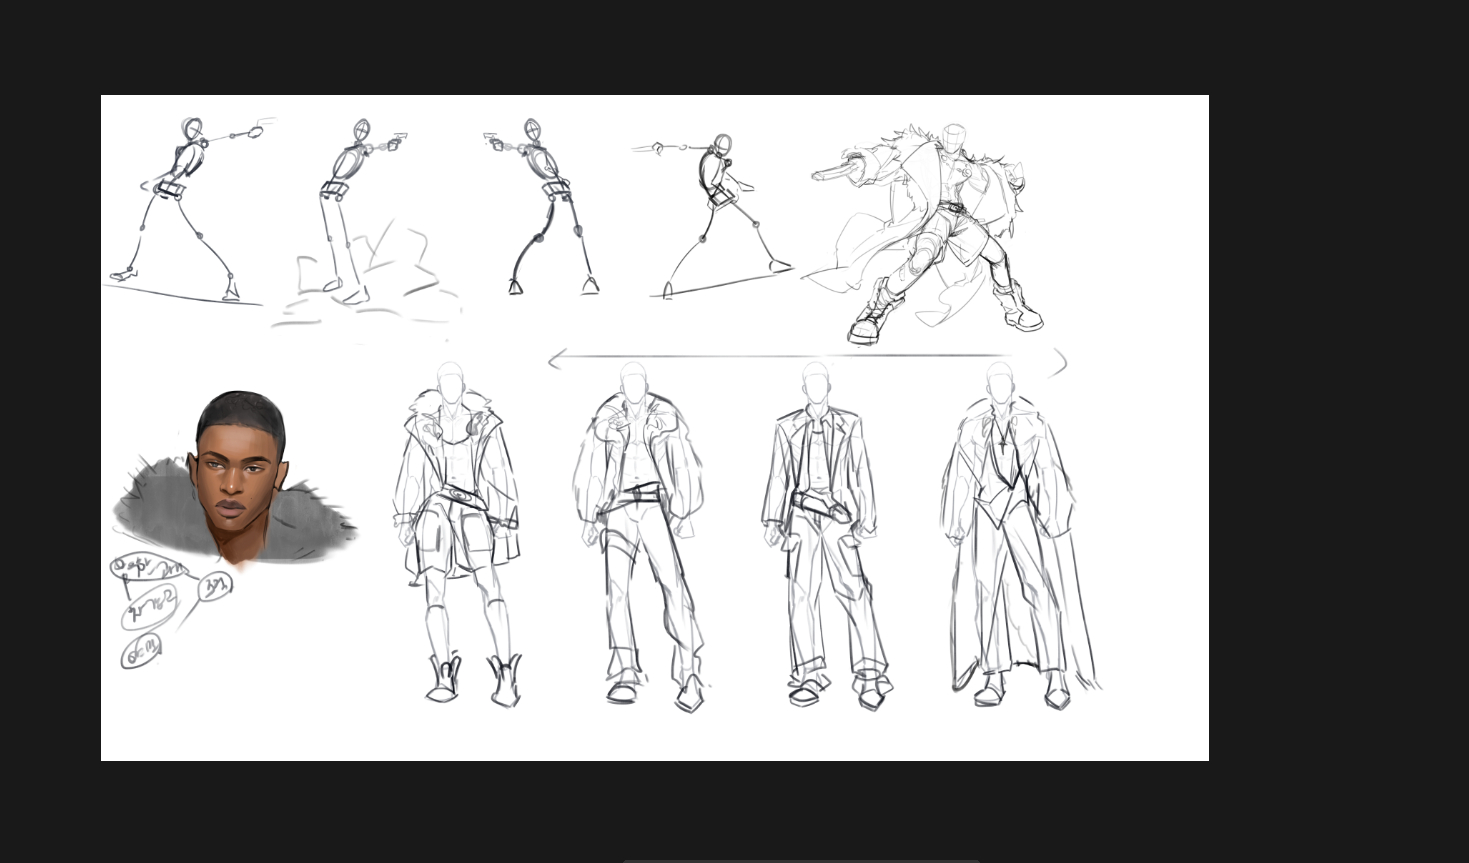Click the horizontal scrollbar at the bottom edge
This screenshot has width=1469, height=863.
tap(800, 859)
